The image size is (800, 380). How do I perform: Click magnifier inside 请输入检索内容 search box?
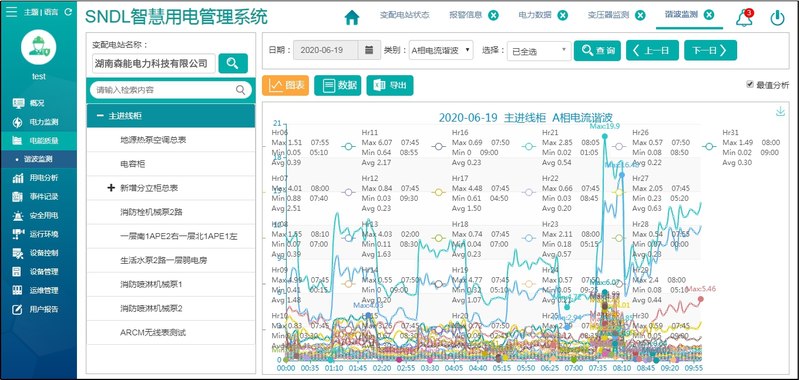pos(240,90)
